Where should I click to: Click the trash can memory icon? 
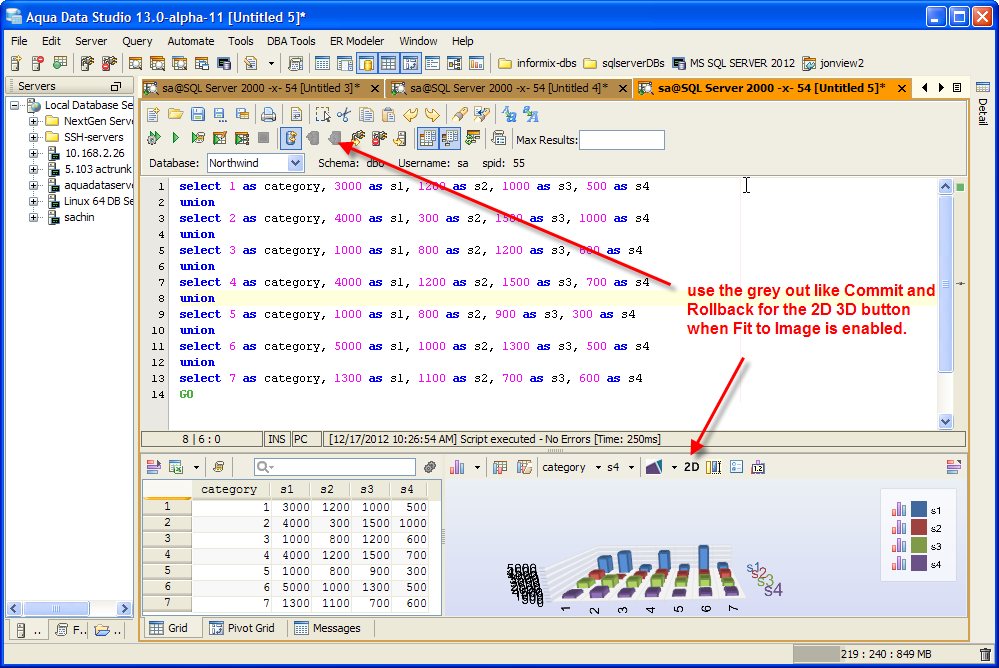[985, 654]
